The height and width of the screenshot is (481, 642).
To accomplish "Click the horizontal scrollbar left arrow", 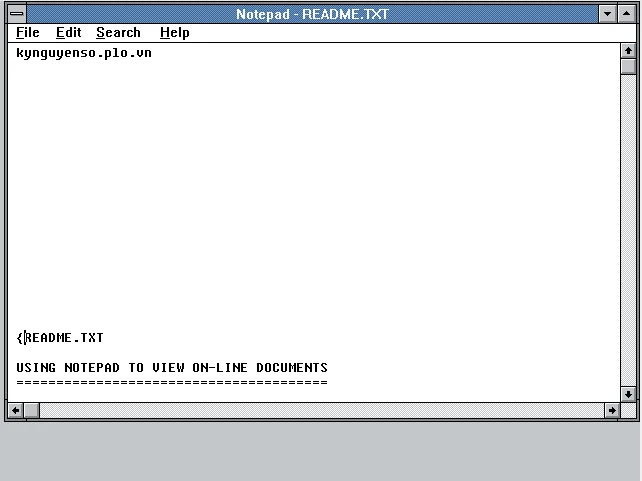I will [15, 410].
